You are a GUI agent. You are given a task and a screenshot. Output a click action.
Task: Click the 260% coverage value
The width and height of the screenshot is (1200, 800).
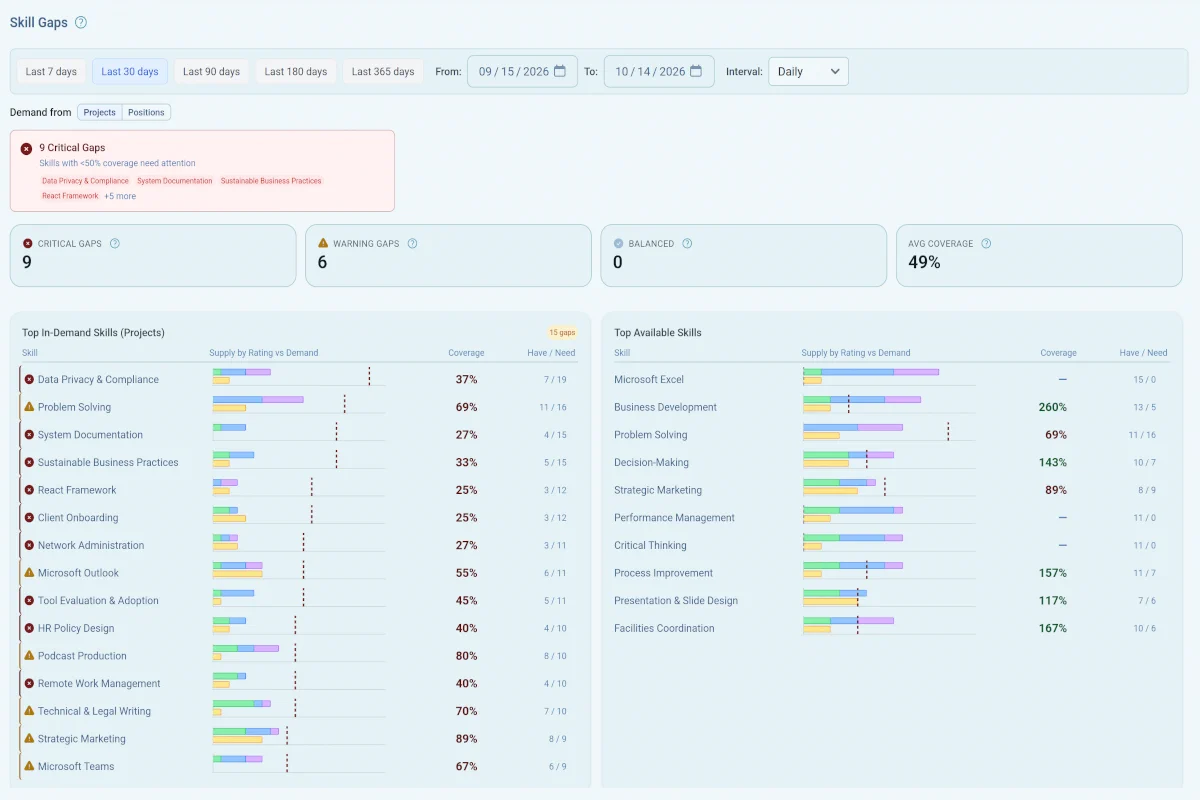point(1052,408)
